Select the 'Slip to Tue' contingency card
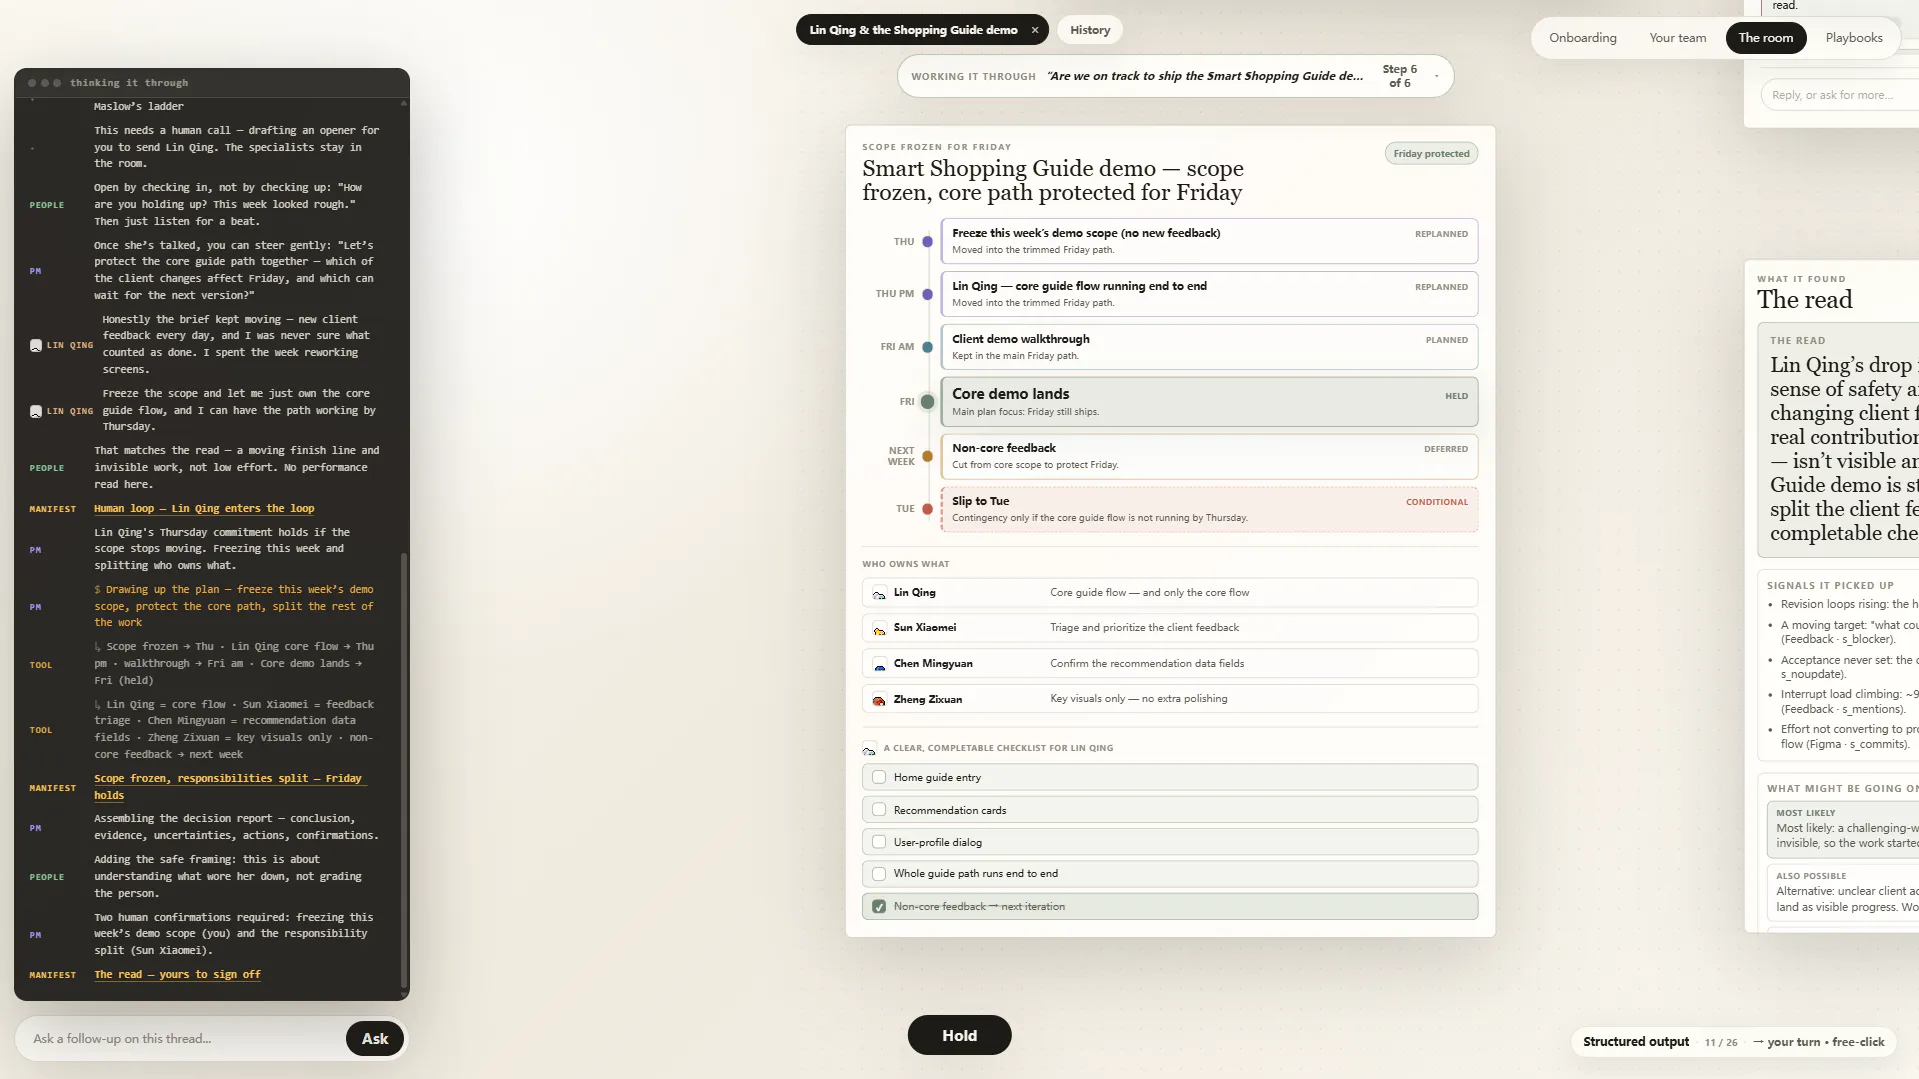The height and width of the screenshot is (1079, 1919). 1209,509
